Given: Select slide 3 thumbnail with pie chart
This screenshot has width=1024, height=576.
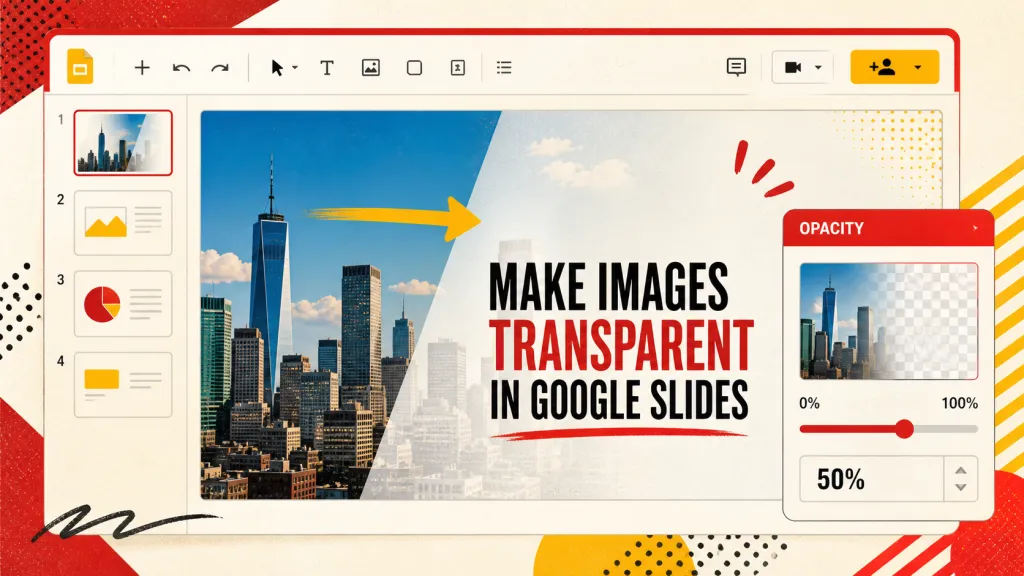Looking at the screenshot, I should [x=123, y=304].
